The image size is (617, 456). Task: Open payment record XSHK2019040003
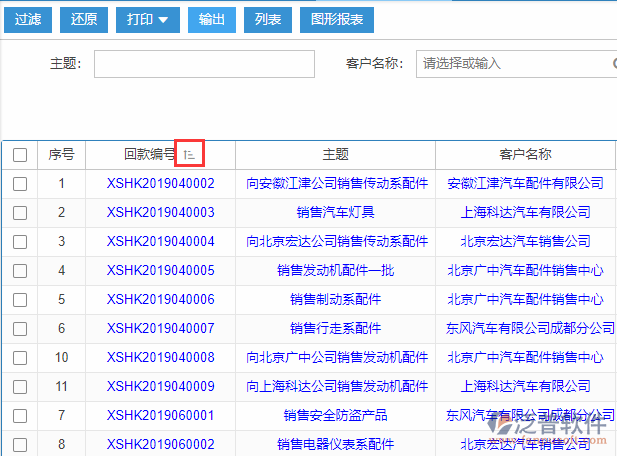(x=160, y=213)
